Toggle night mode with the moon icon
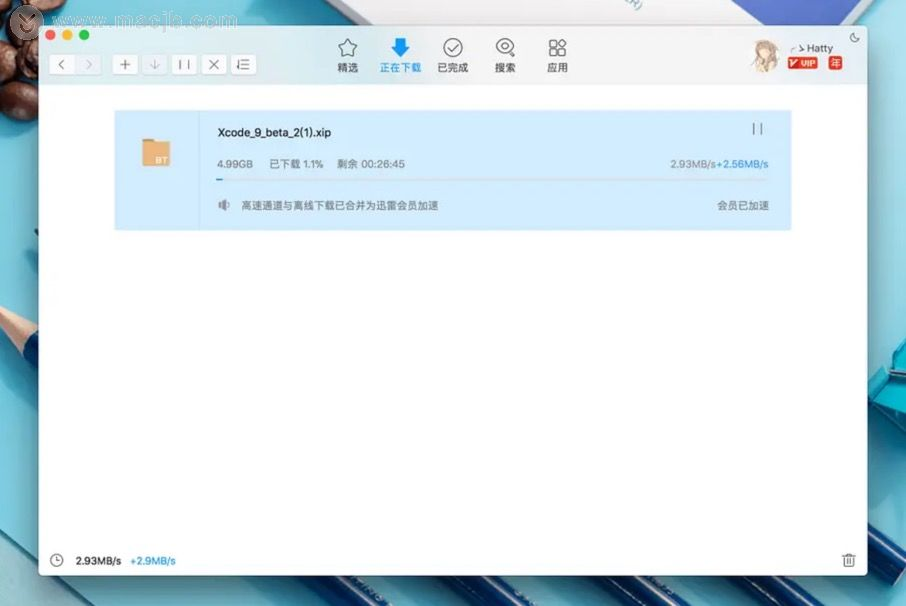 point(855,38)
